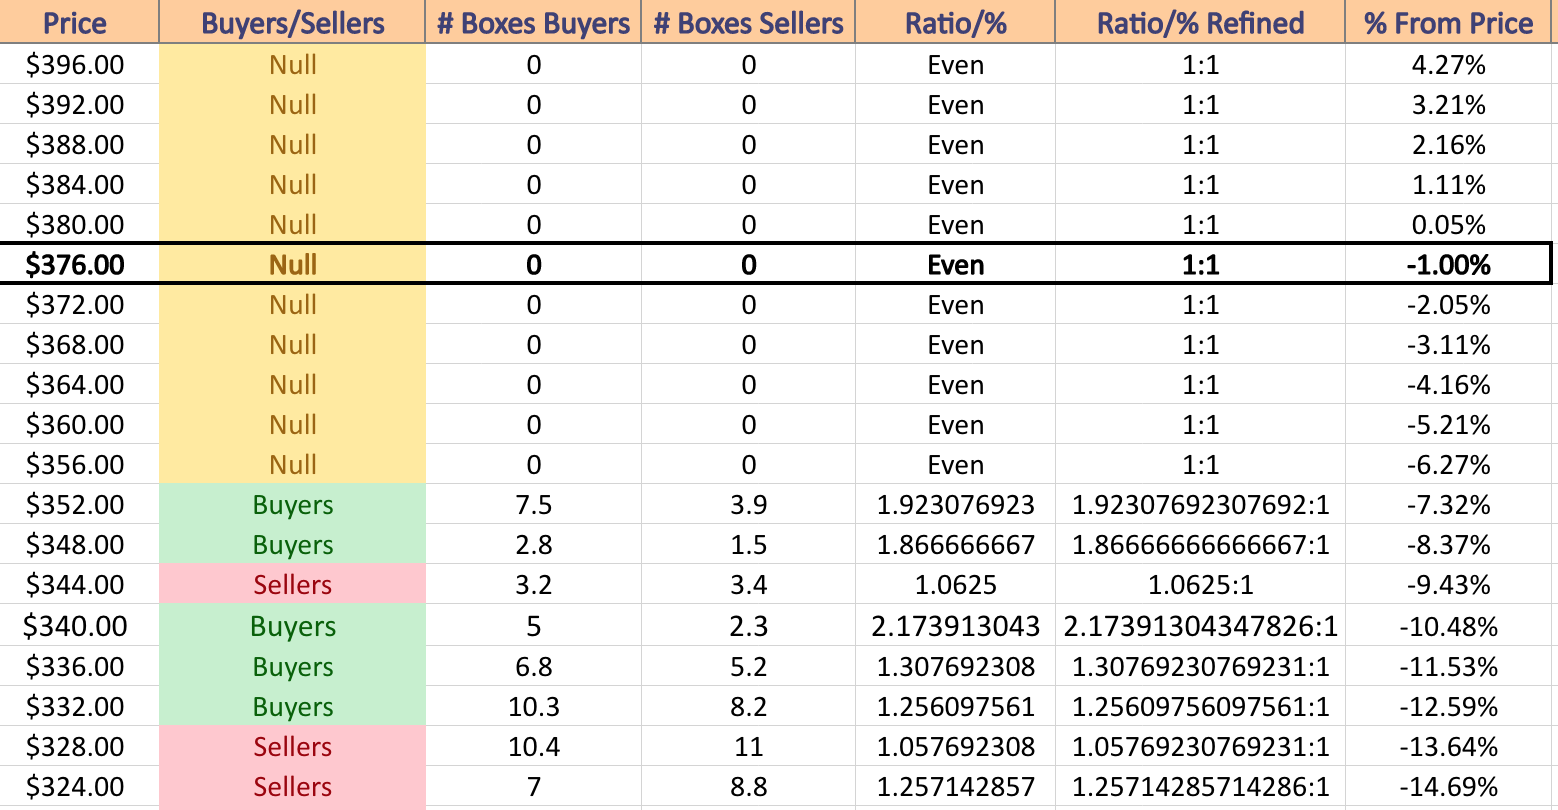Select the 2.173913043 ratio cell

tap(955, 627)
